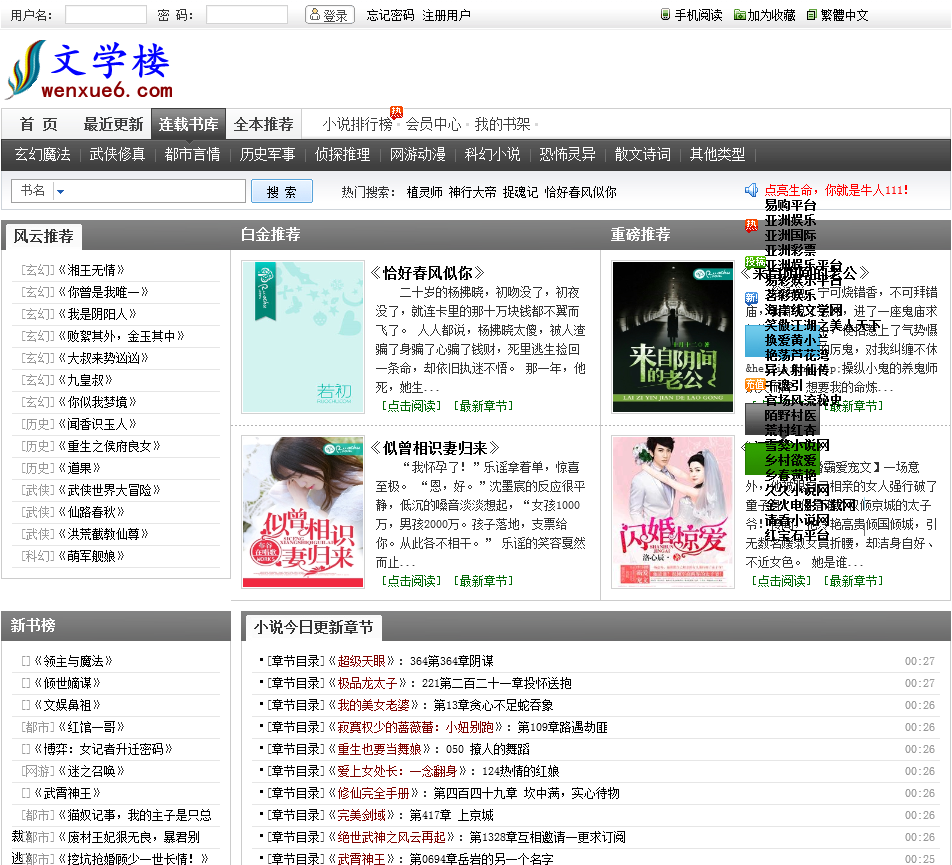Image resolution: width=952 pixels, height=865 pixels.
Task: Select the 玄幻魔法 category
Action: tap(42, 154)
